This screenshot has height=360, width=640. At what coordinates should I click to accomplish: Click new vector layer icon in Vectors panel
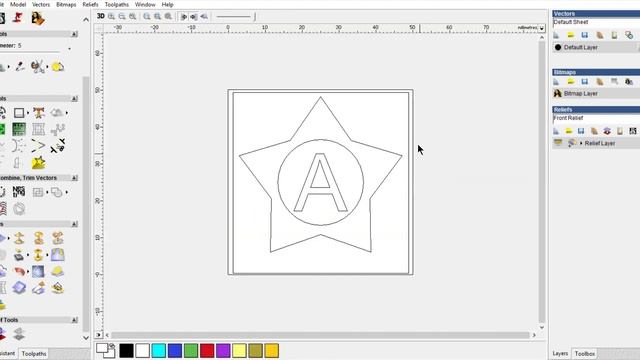coord(556,36)
